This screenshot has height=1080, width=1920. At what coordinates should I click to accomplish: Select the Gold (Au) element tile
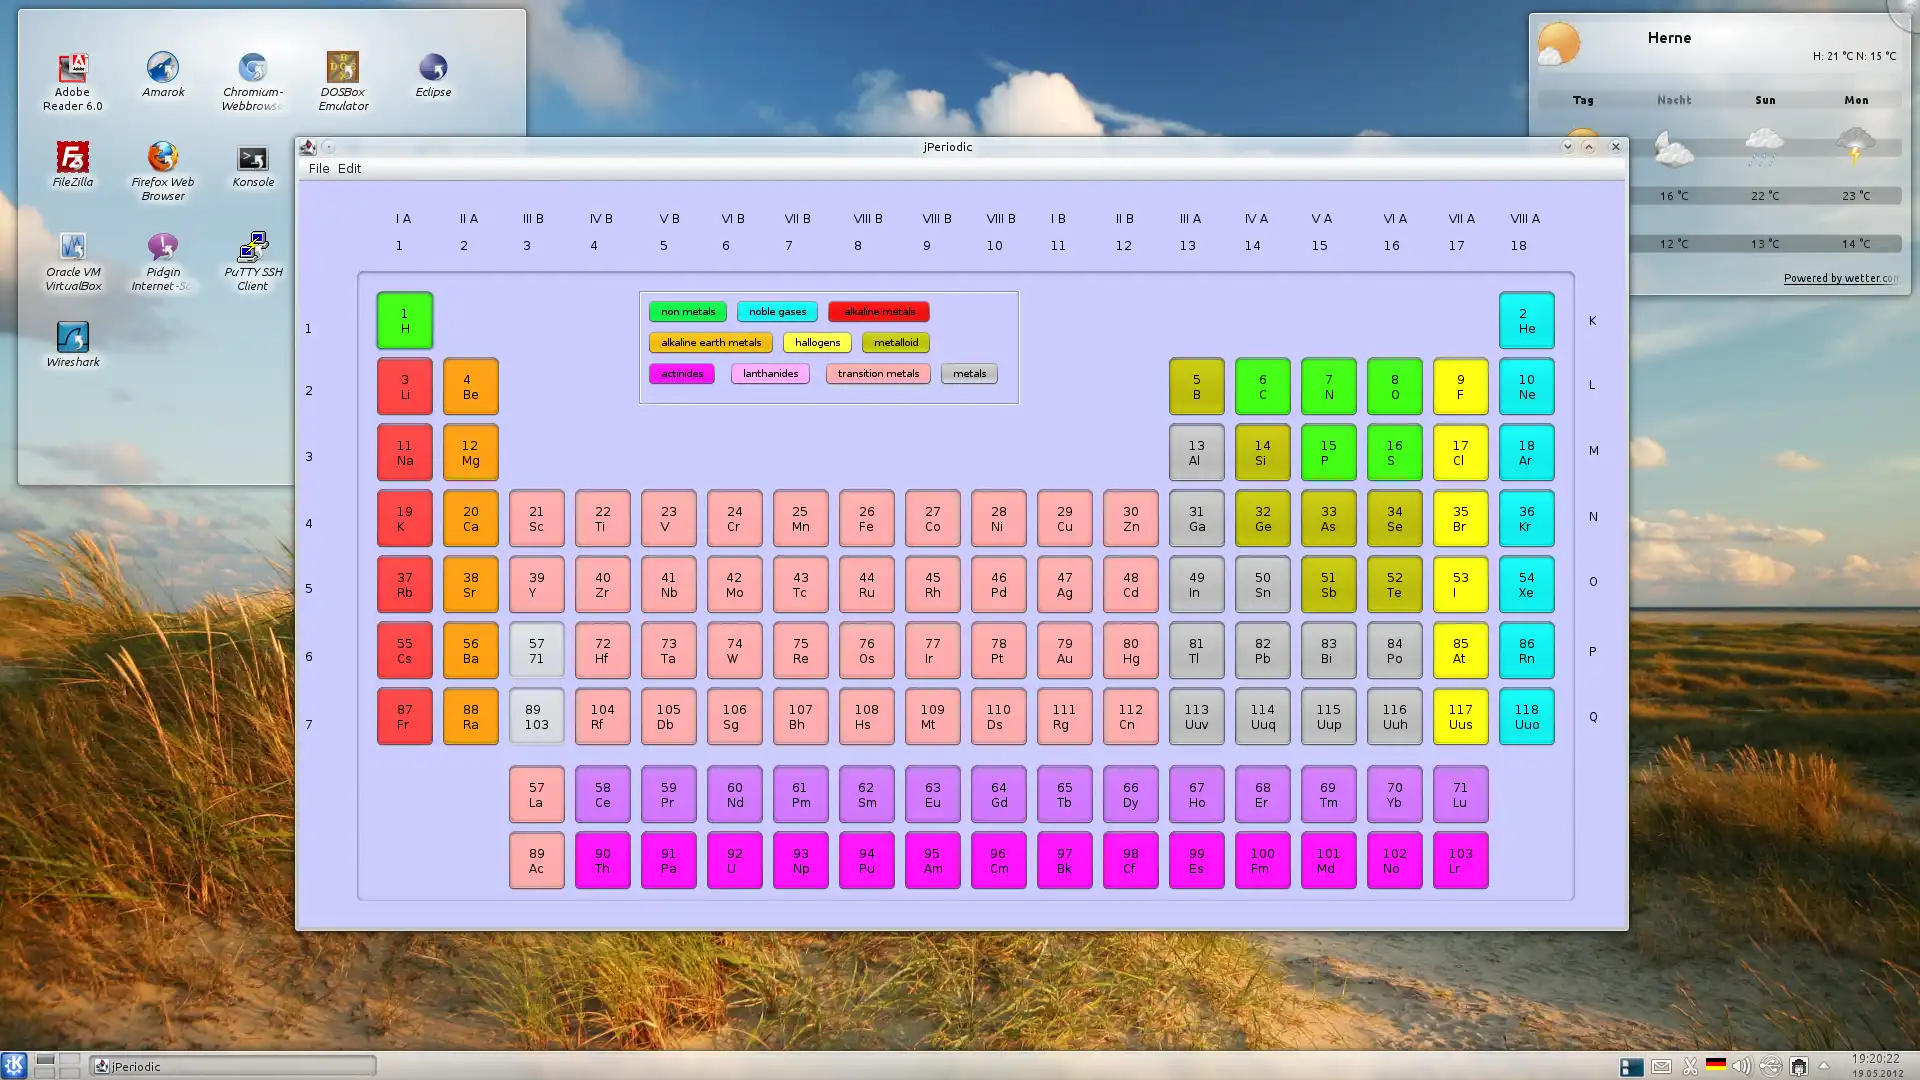click(1064, 650)
